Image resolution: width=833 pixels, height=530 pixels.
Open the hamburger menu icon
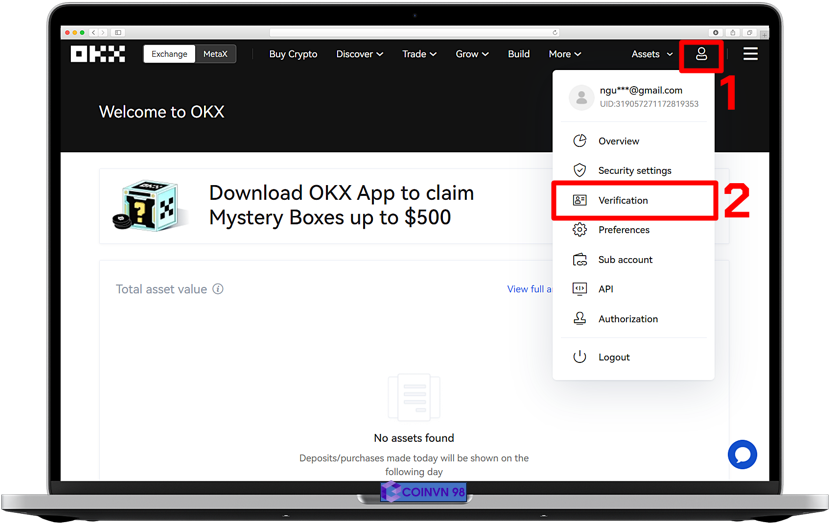(x=750, y=54)
